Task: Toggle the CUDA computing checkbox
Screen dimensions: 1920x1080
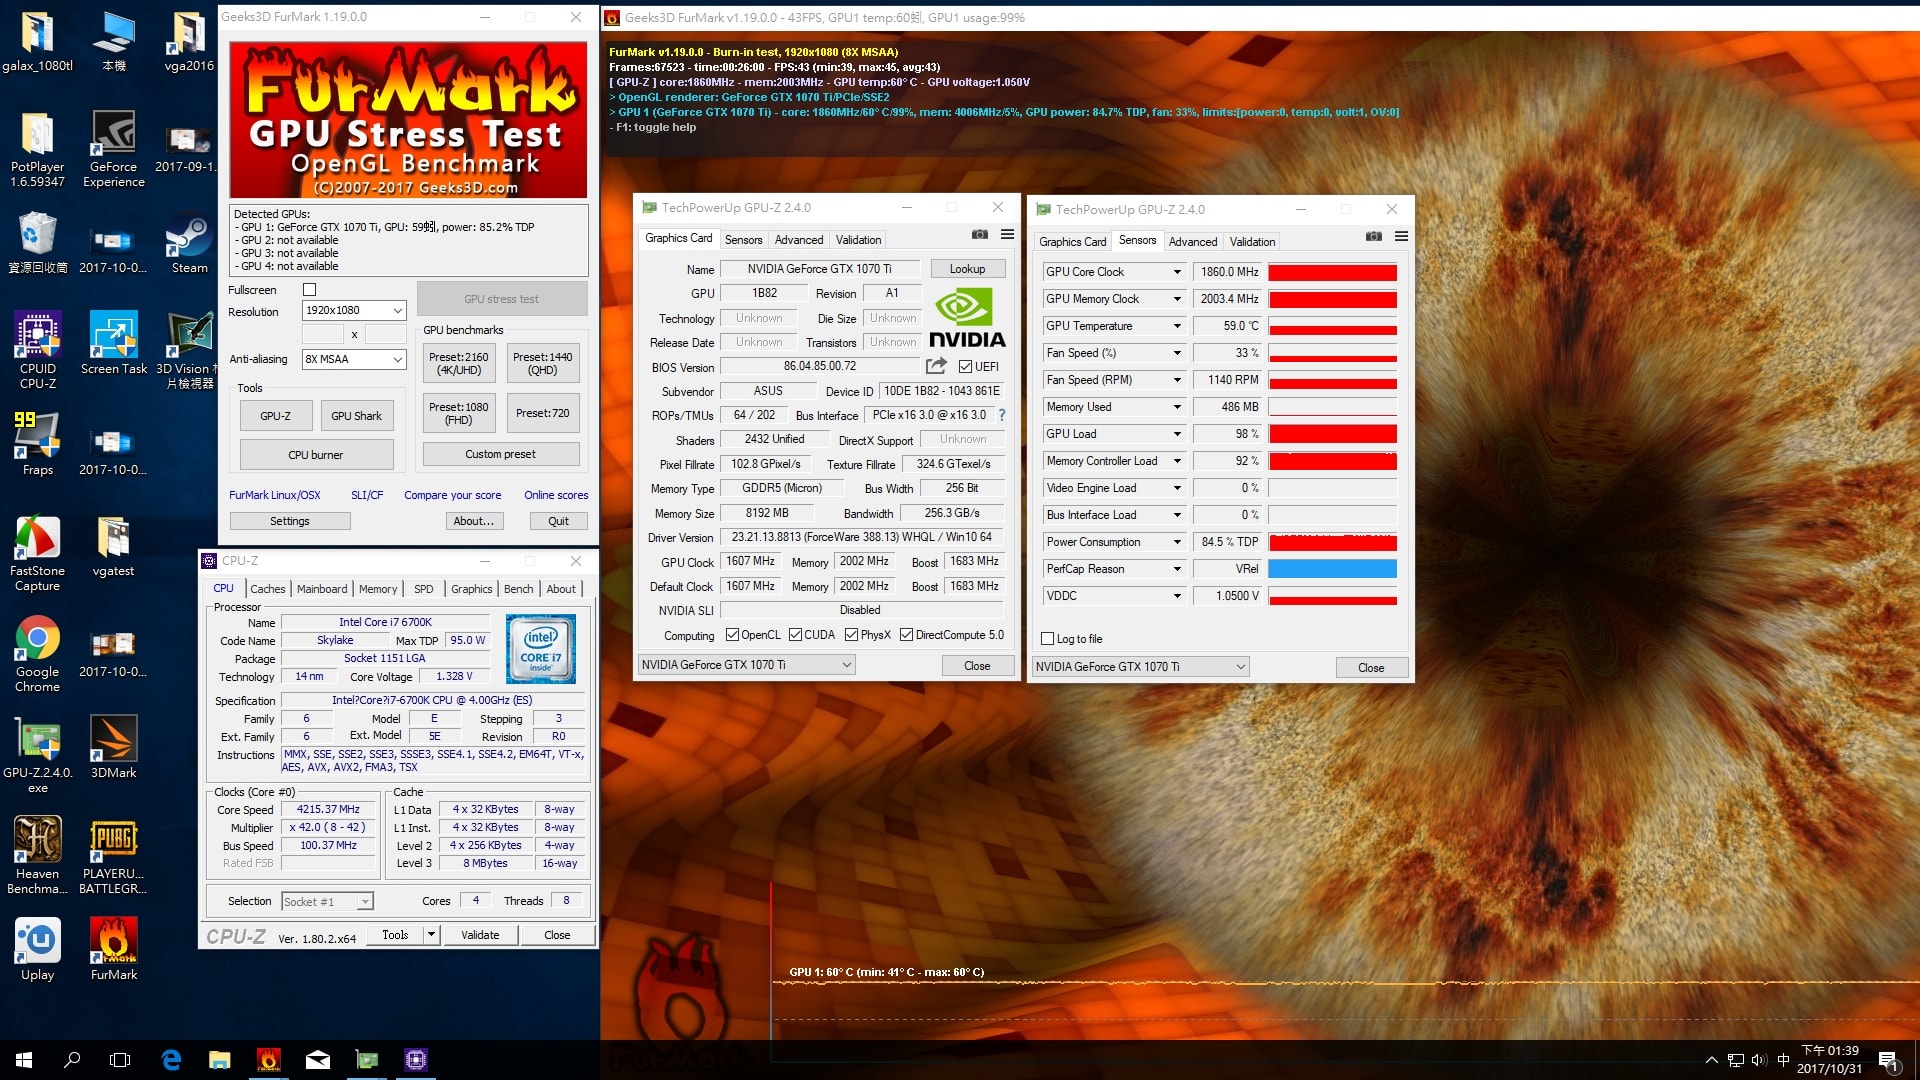Action: 795,635
